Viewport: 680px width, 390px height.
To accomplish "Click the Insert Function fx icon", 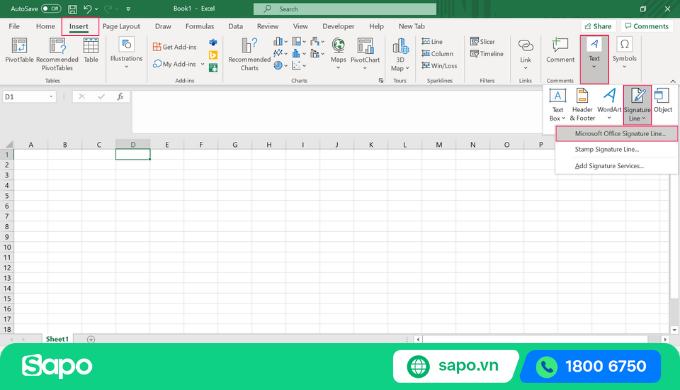I will (120, 97).
